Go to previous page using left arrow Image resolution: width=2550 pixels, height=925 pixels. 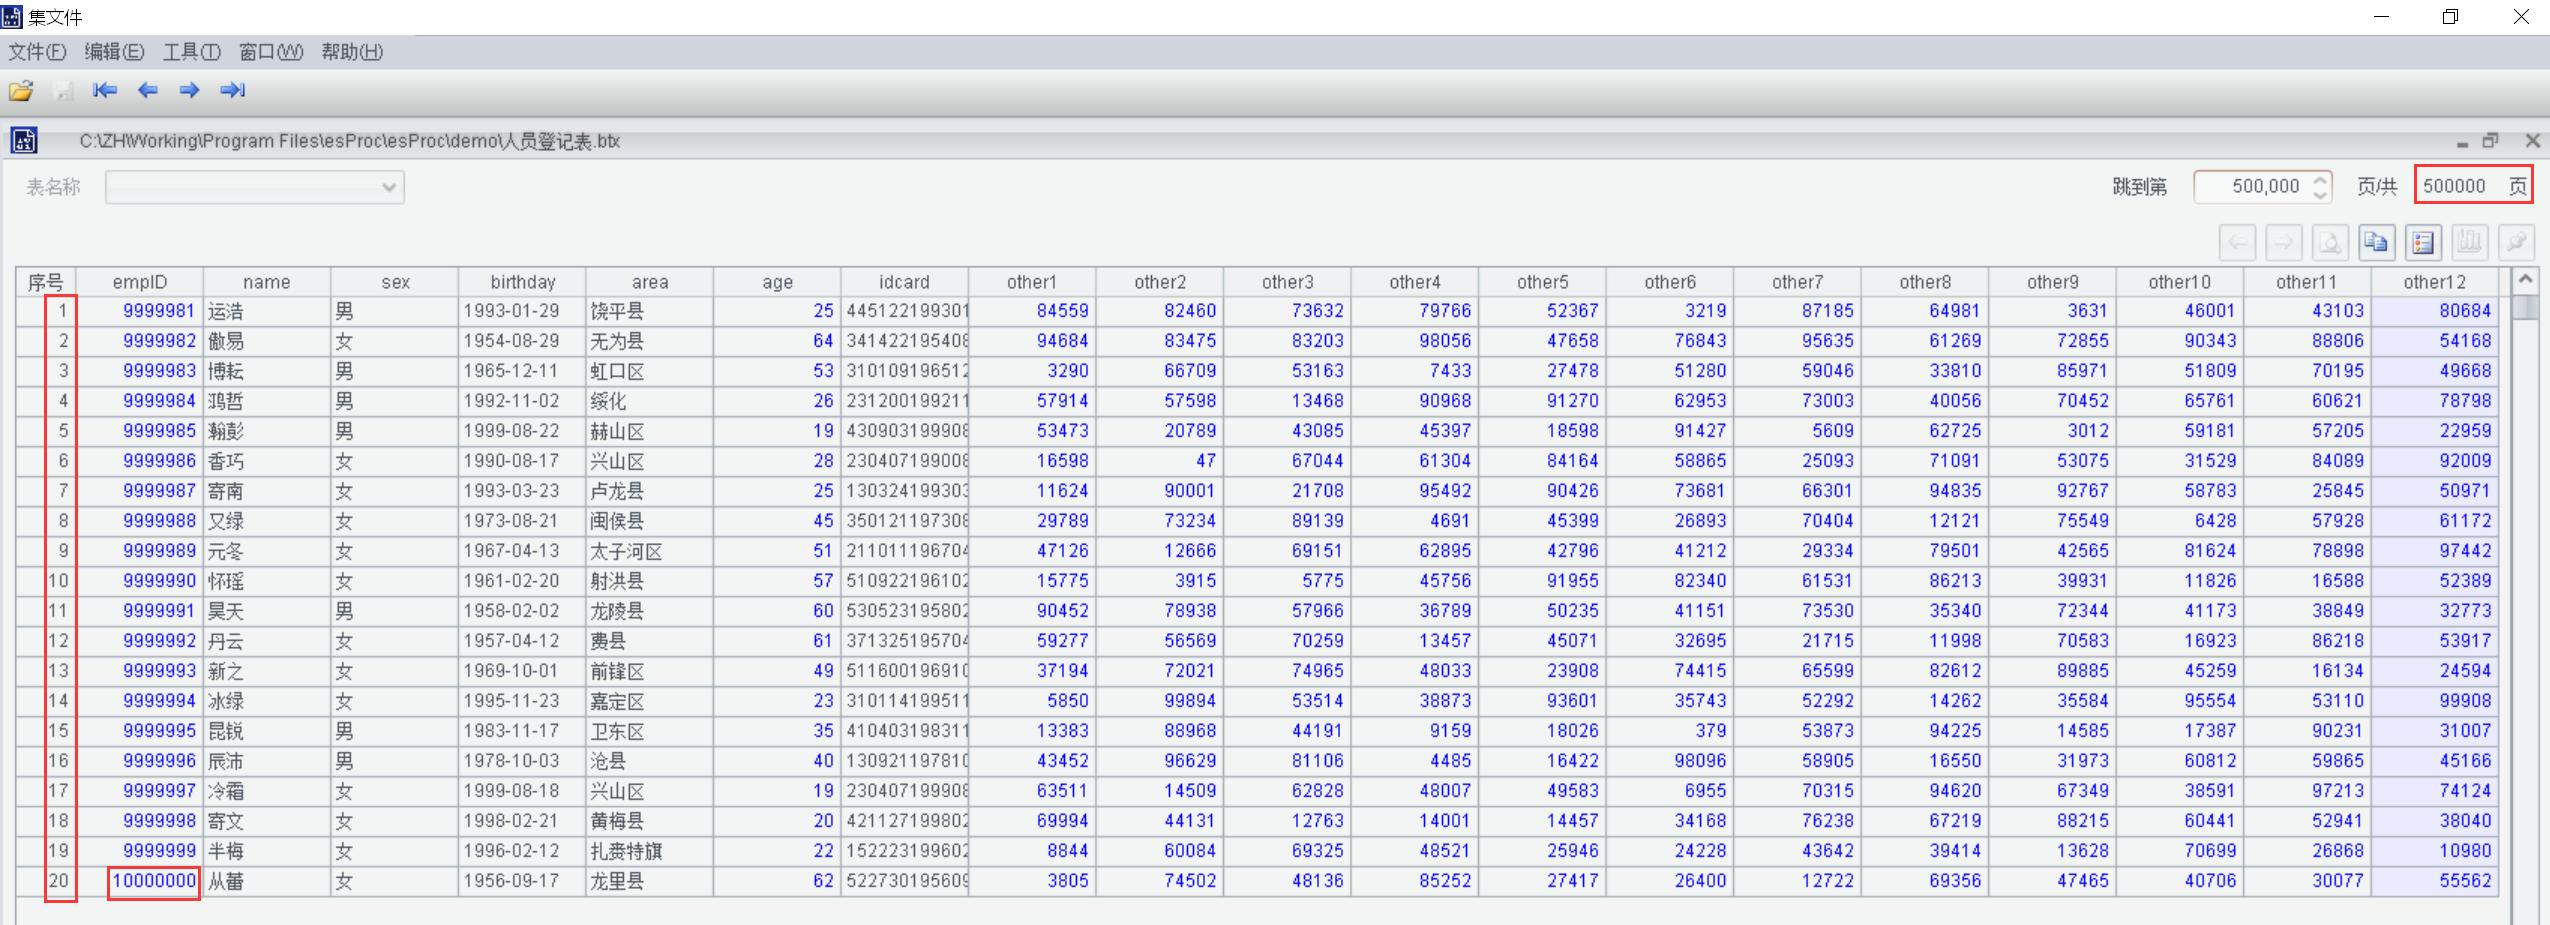(x=148, y=91)
